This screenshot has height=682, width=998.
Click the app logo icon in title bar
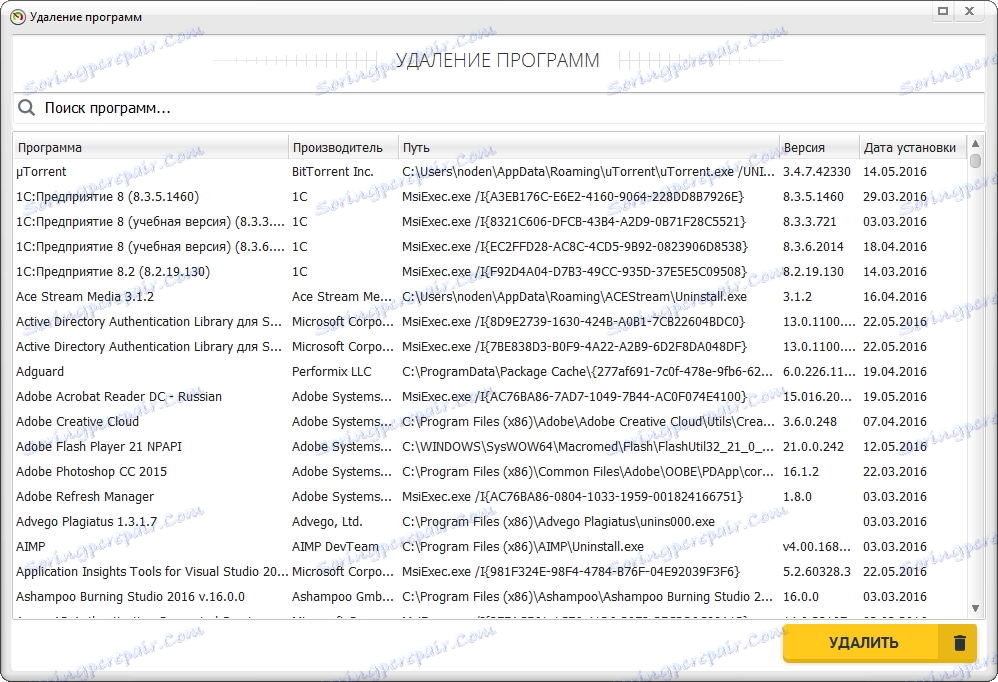(18, 17)
